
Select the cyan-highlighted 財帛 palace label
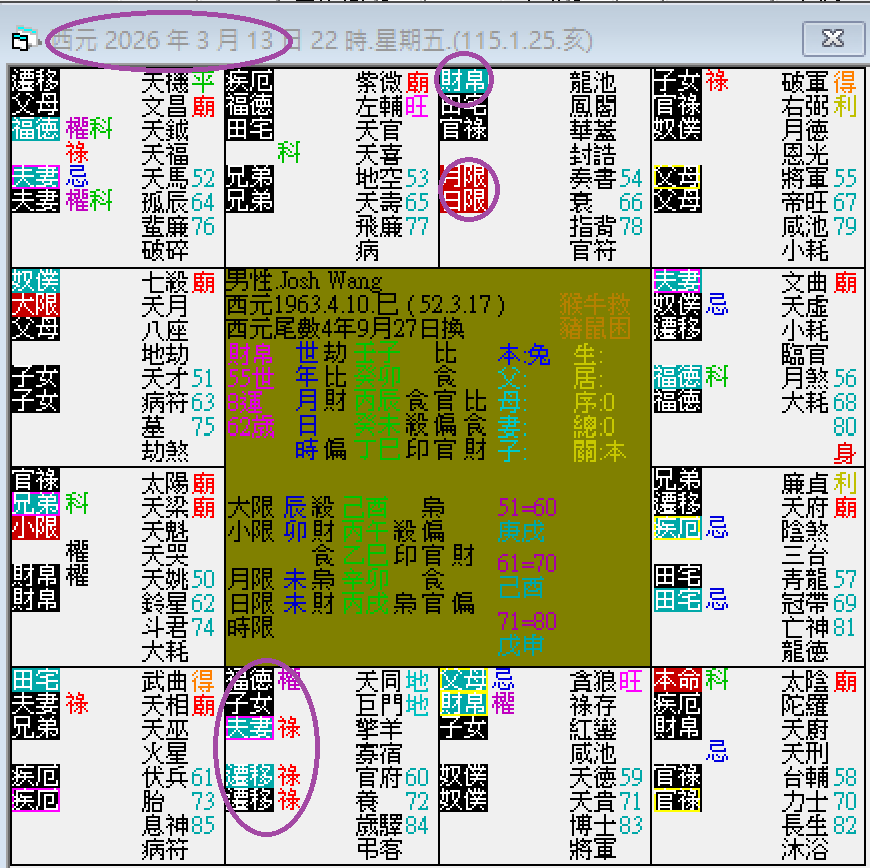tap(461, 82)
